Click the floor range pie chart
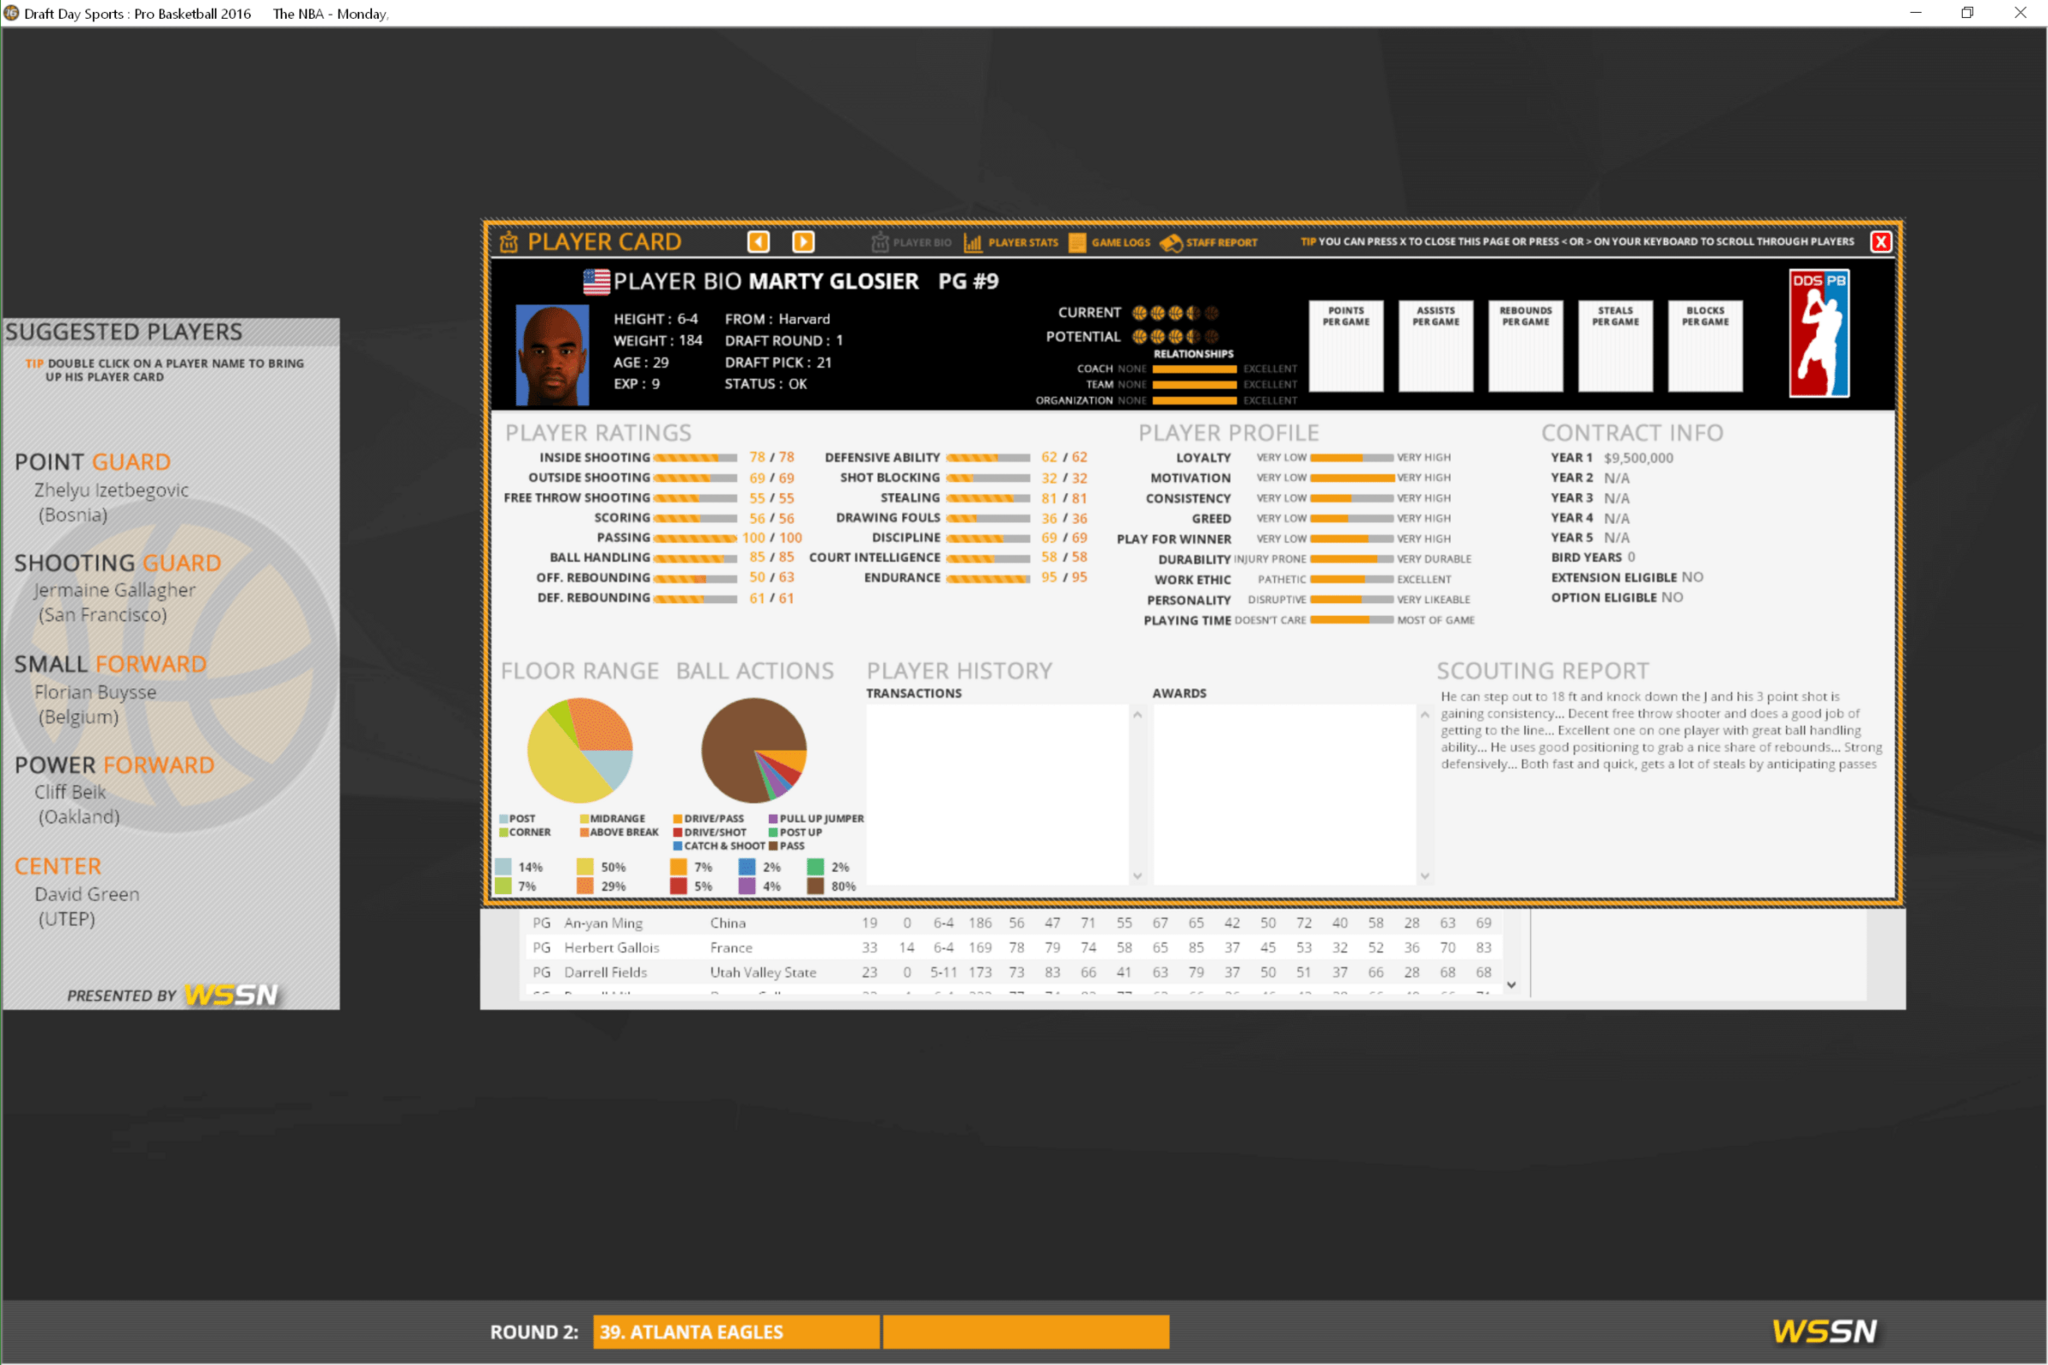Viewport: 2048px width, 1365px height. pos(580,750)
